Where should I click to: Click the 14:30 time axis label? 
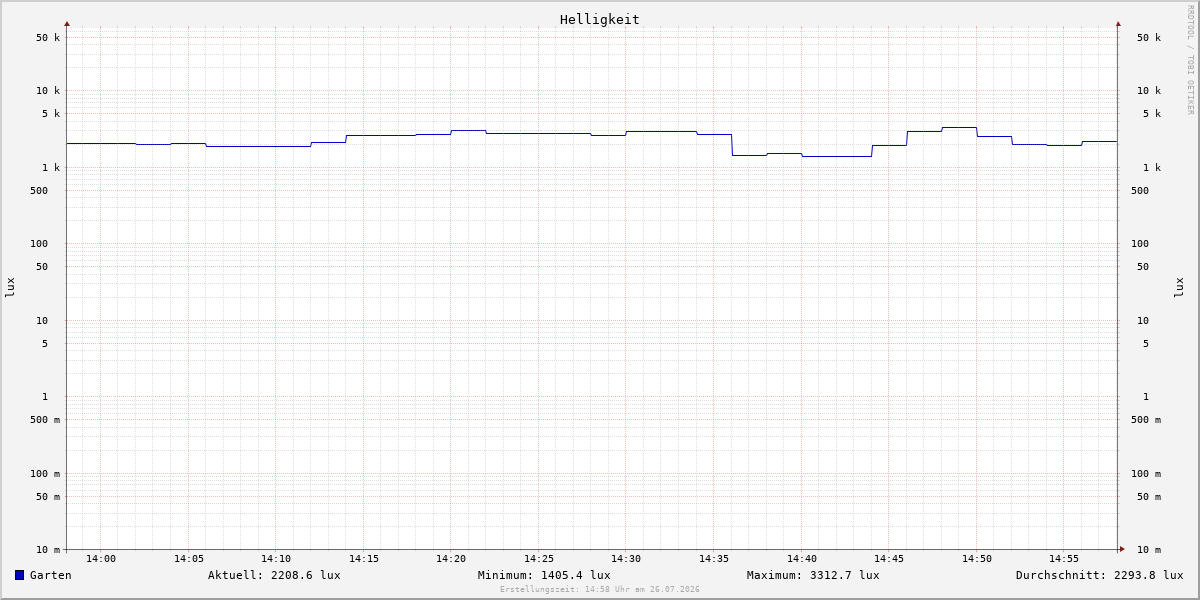pyautogui.click(x=626, y=559)
